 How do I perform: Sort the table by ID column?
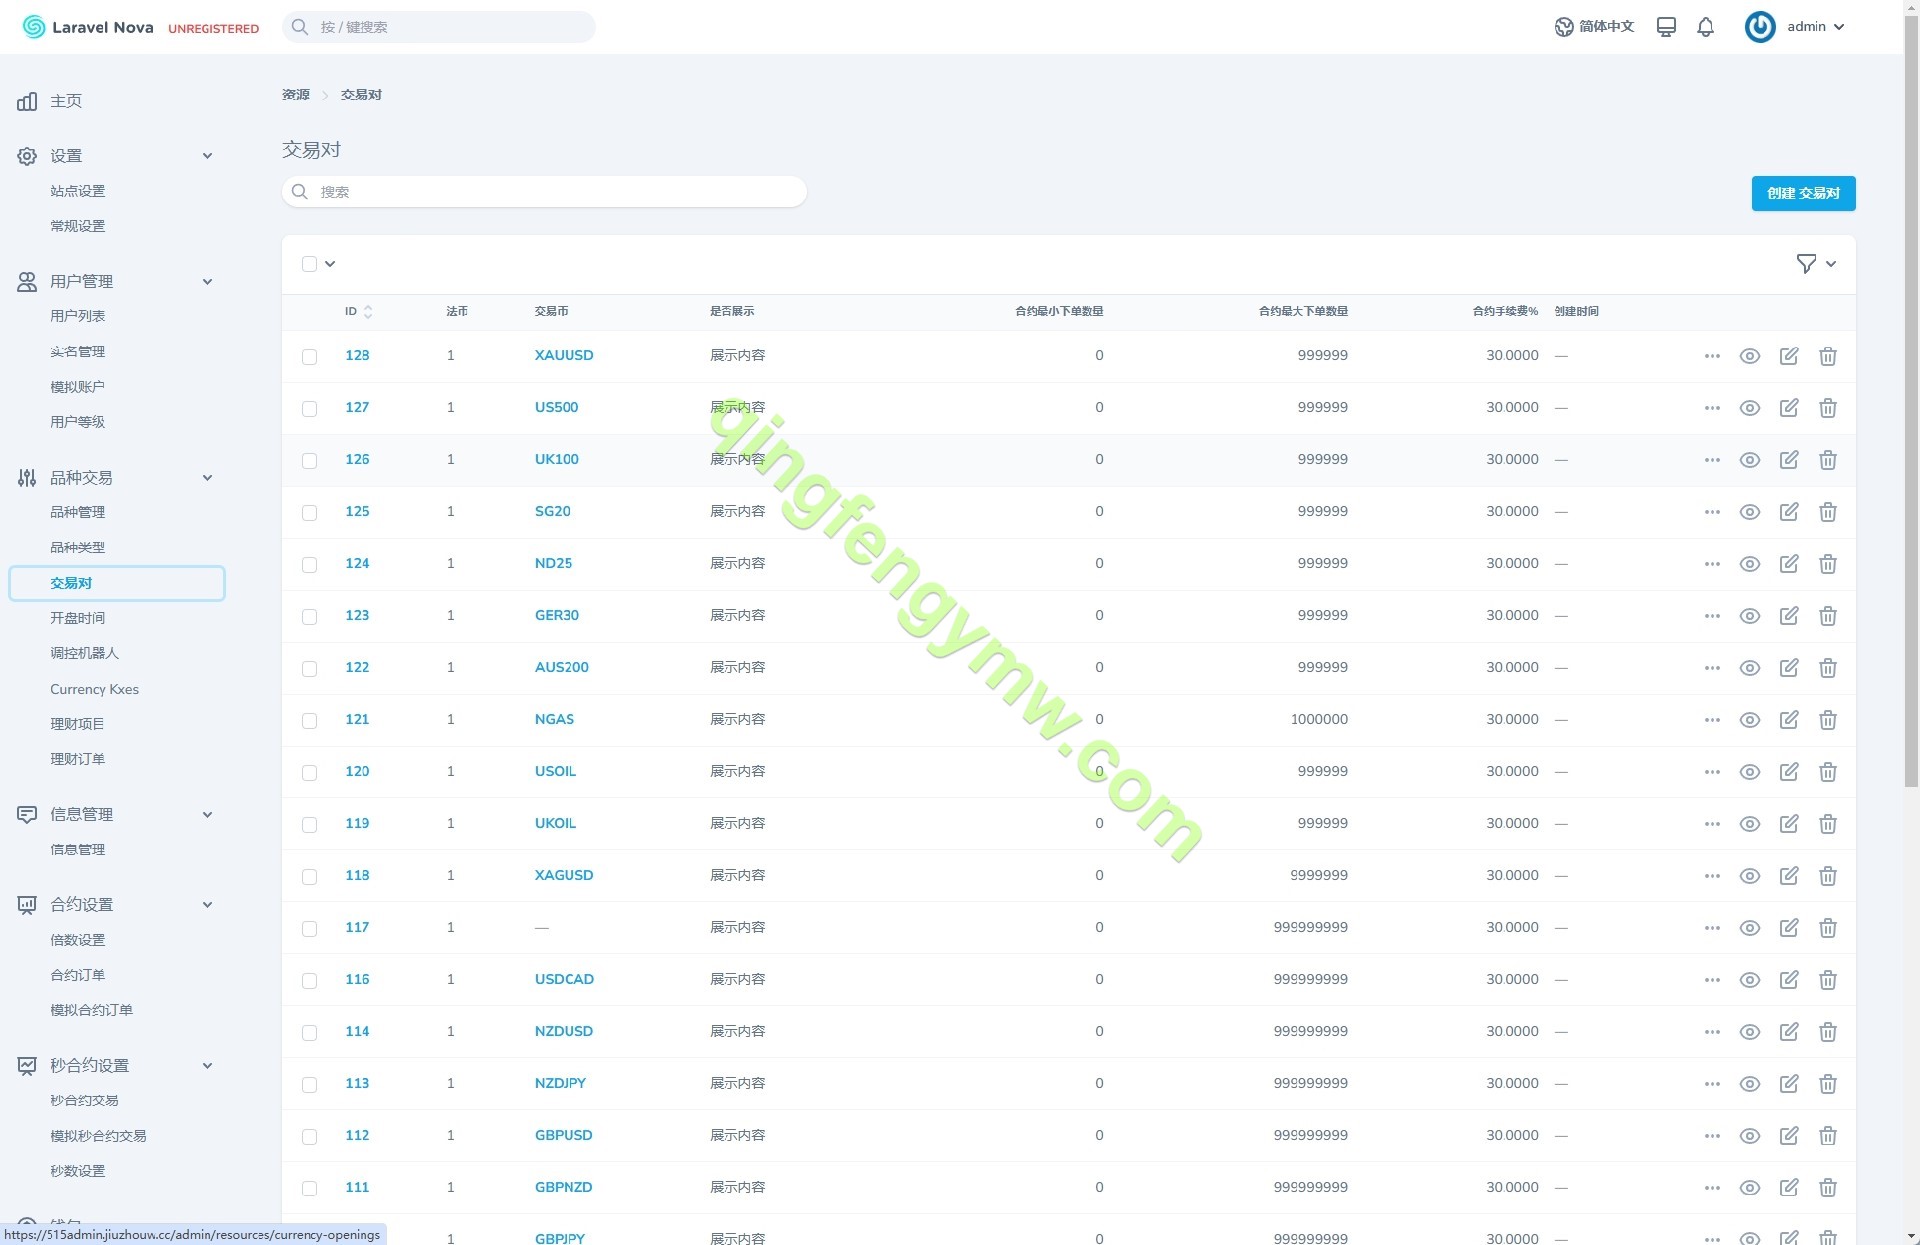click(x=359, y=312)
